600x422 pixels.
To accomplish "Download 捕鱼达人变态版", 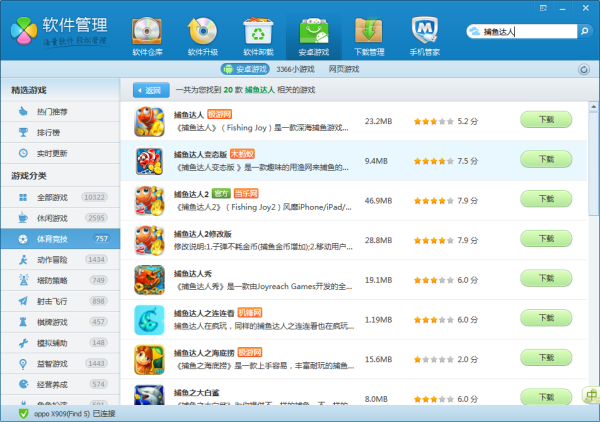I will pos(546,159).
